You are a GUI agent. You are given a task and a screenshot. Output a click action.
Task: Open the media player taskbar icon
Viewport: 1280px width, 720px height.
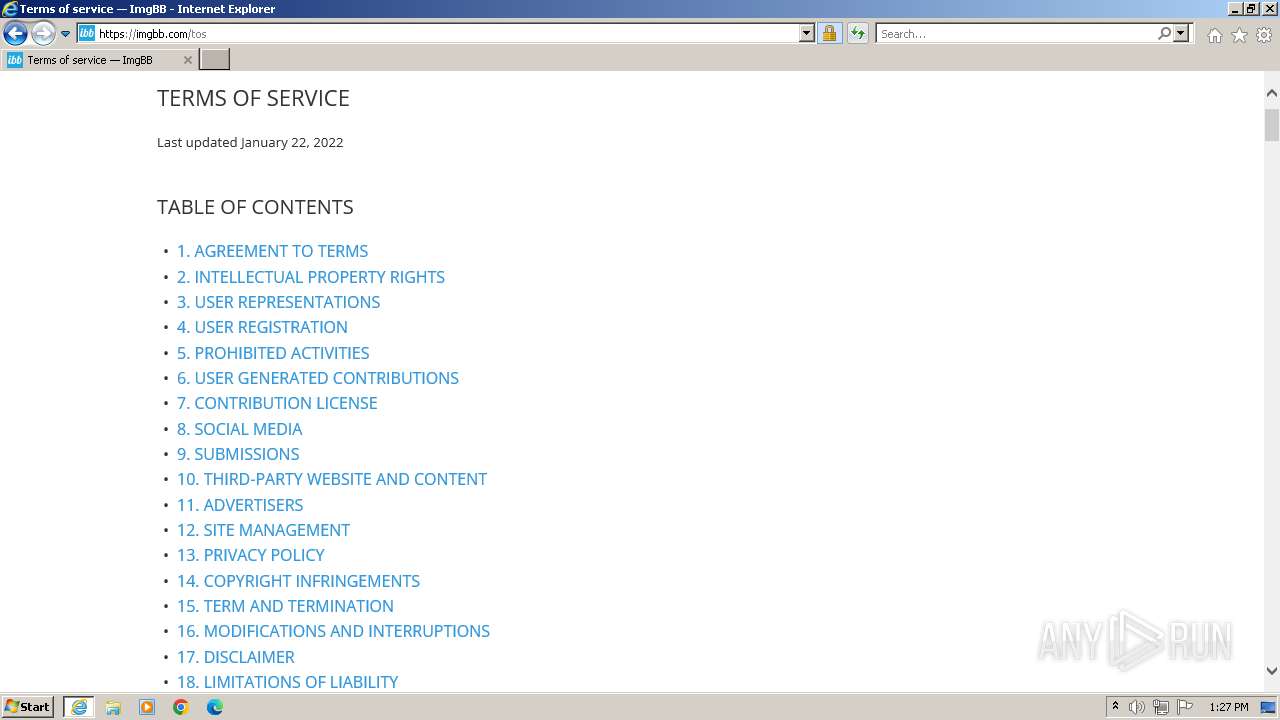click(x=147, y=707)
